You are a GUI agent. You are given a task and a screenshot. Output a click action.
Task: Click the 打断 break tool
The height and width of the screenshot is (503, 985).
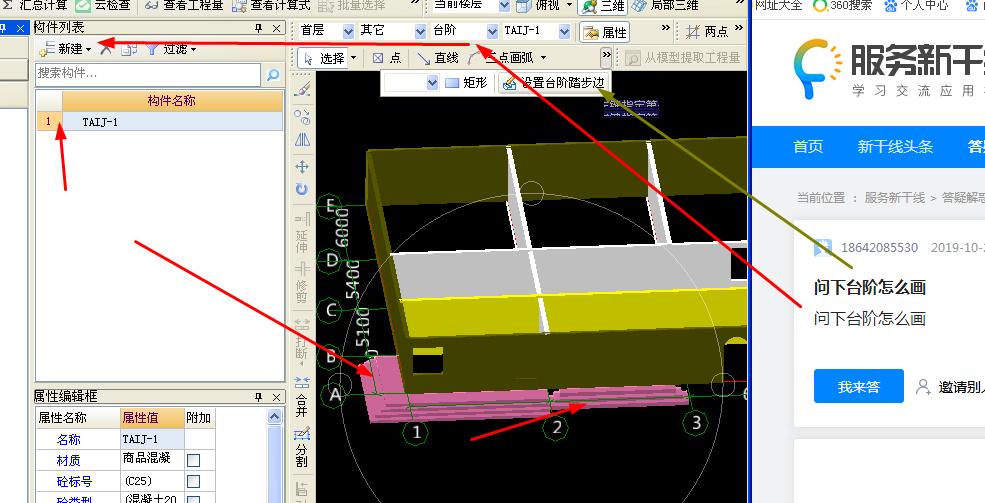(x=302, y=342)
